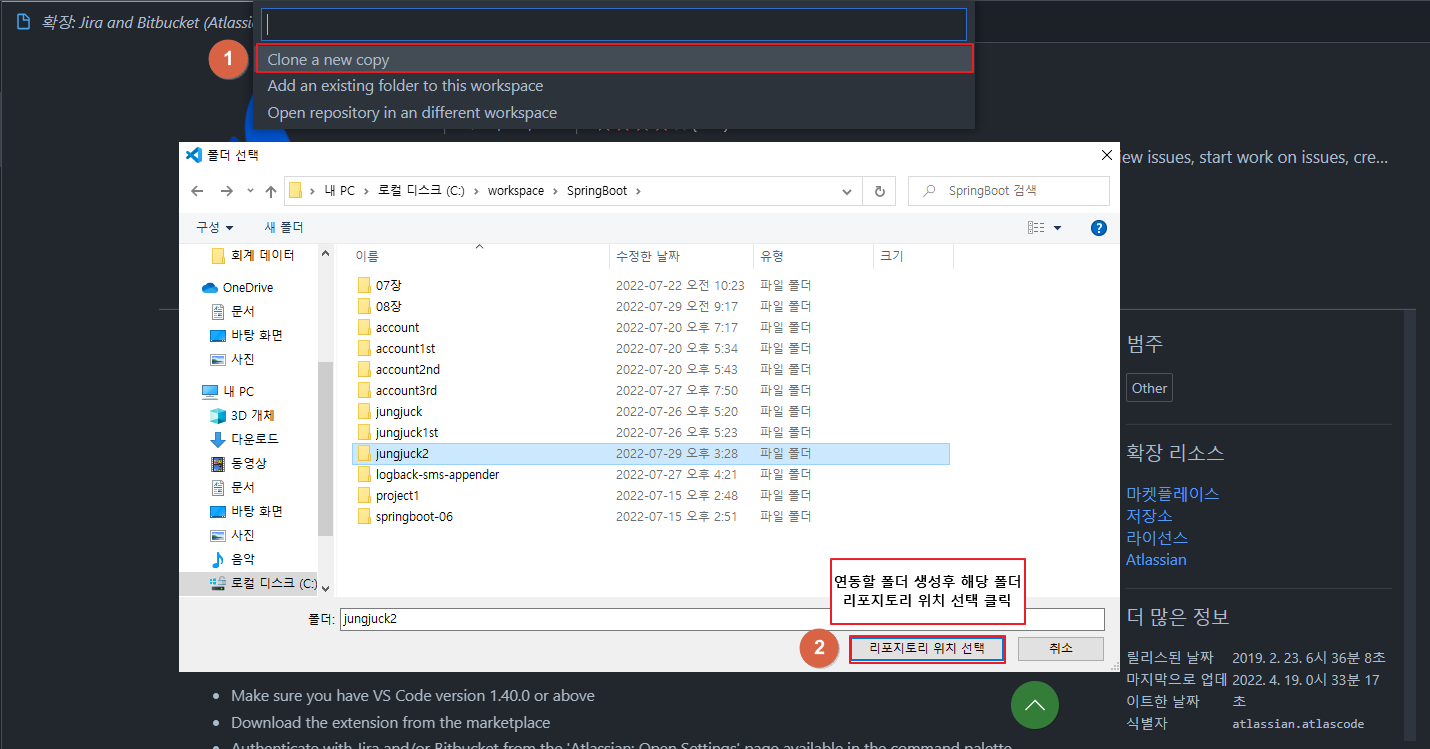Open '마켓플레이스' resource link
Screen dimensions: 1430x749
(1172, 494)
